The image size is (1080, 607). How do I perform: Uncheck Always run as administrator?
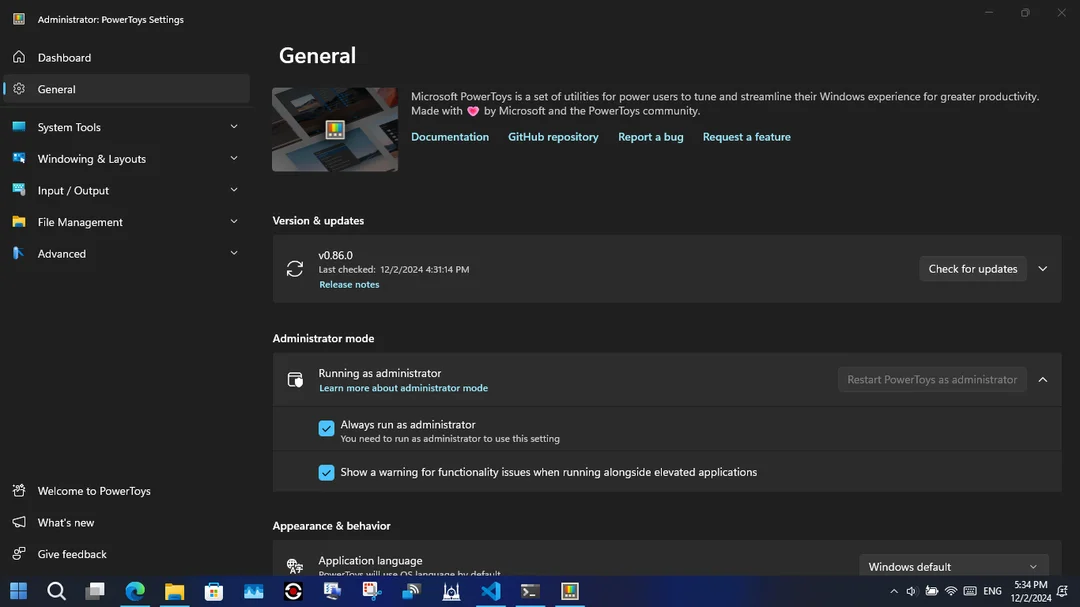click(326, 429)
